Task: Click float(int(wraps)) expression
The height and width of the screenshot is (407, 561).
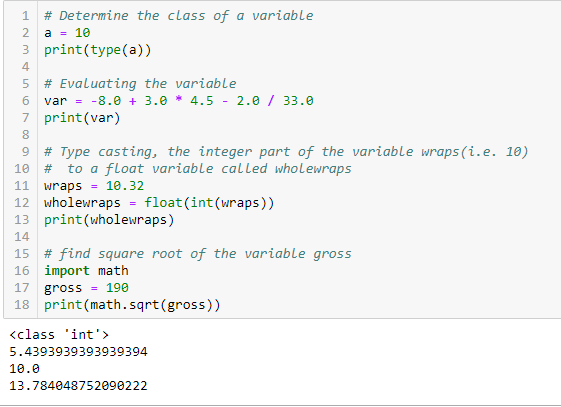Action: 209,203
